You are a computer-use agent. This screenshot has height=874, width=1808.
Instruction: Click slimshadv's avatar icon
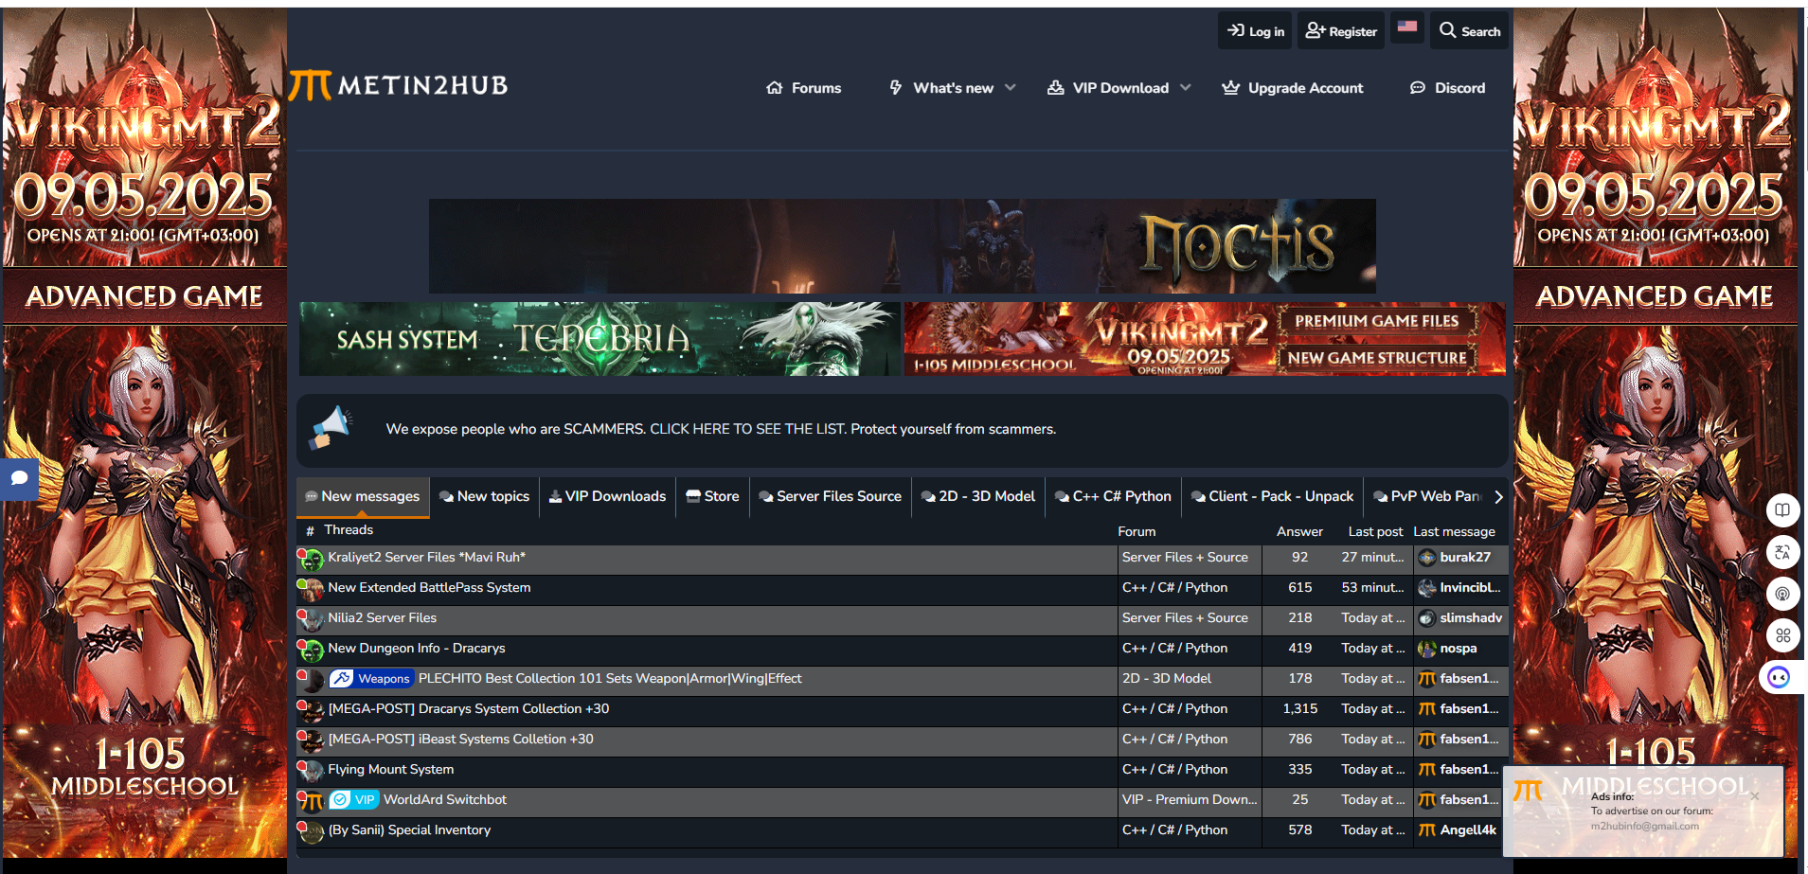coord(1427,618)
